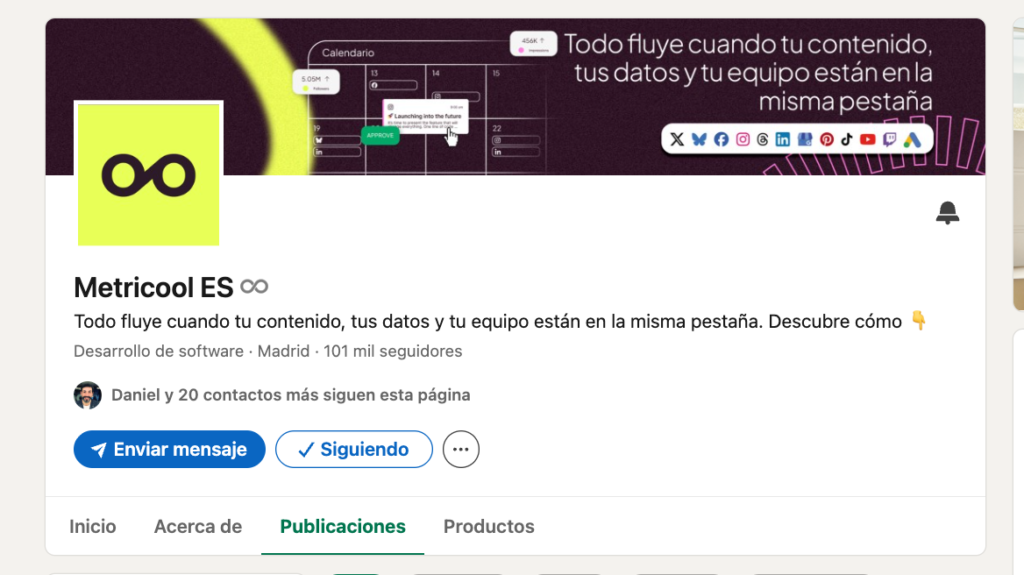Select the Publicaciones tab
Screen dimensions: 1024x575
pos(343,526)
